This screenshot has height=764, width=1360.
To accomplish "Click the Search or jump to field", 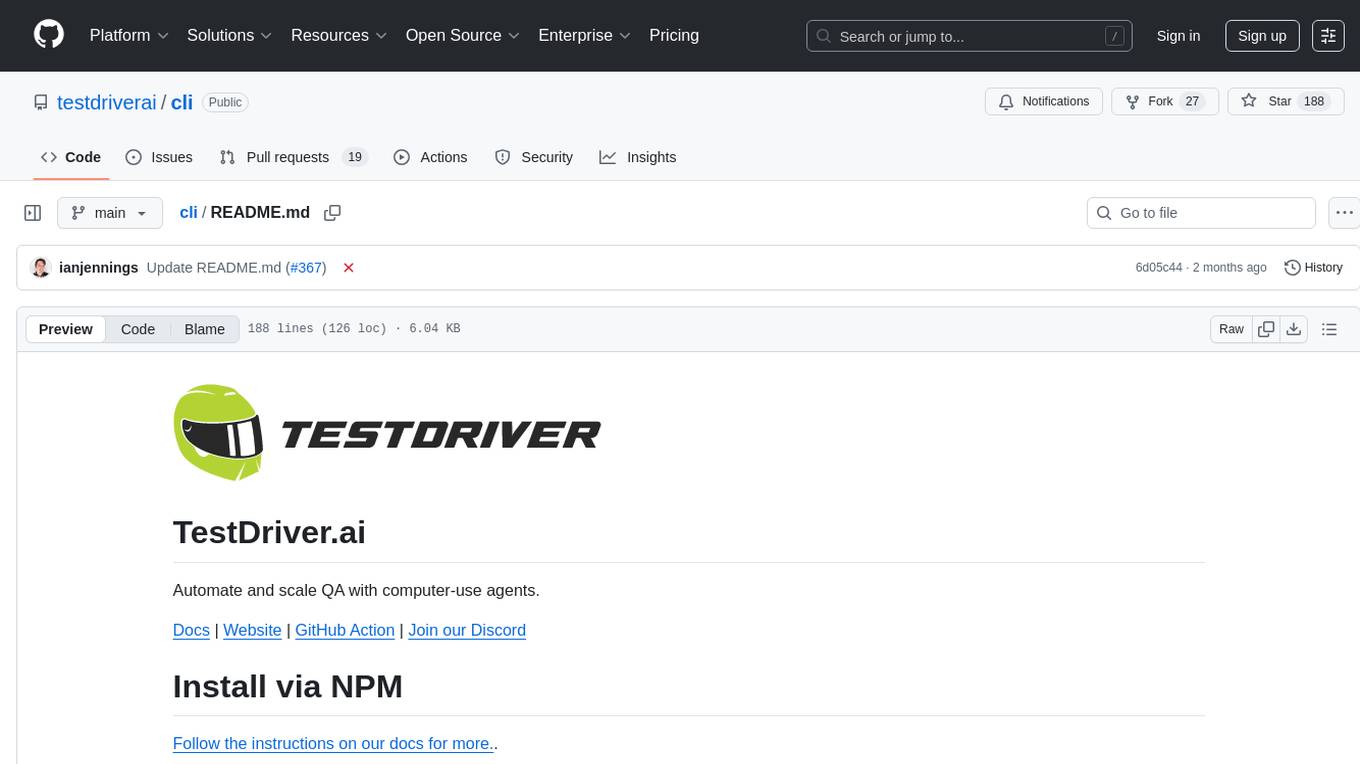I will [969, 36].
